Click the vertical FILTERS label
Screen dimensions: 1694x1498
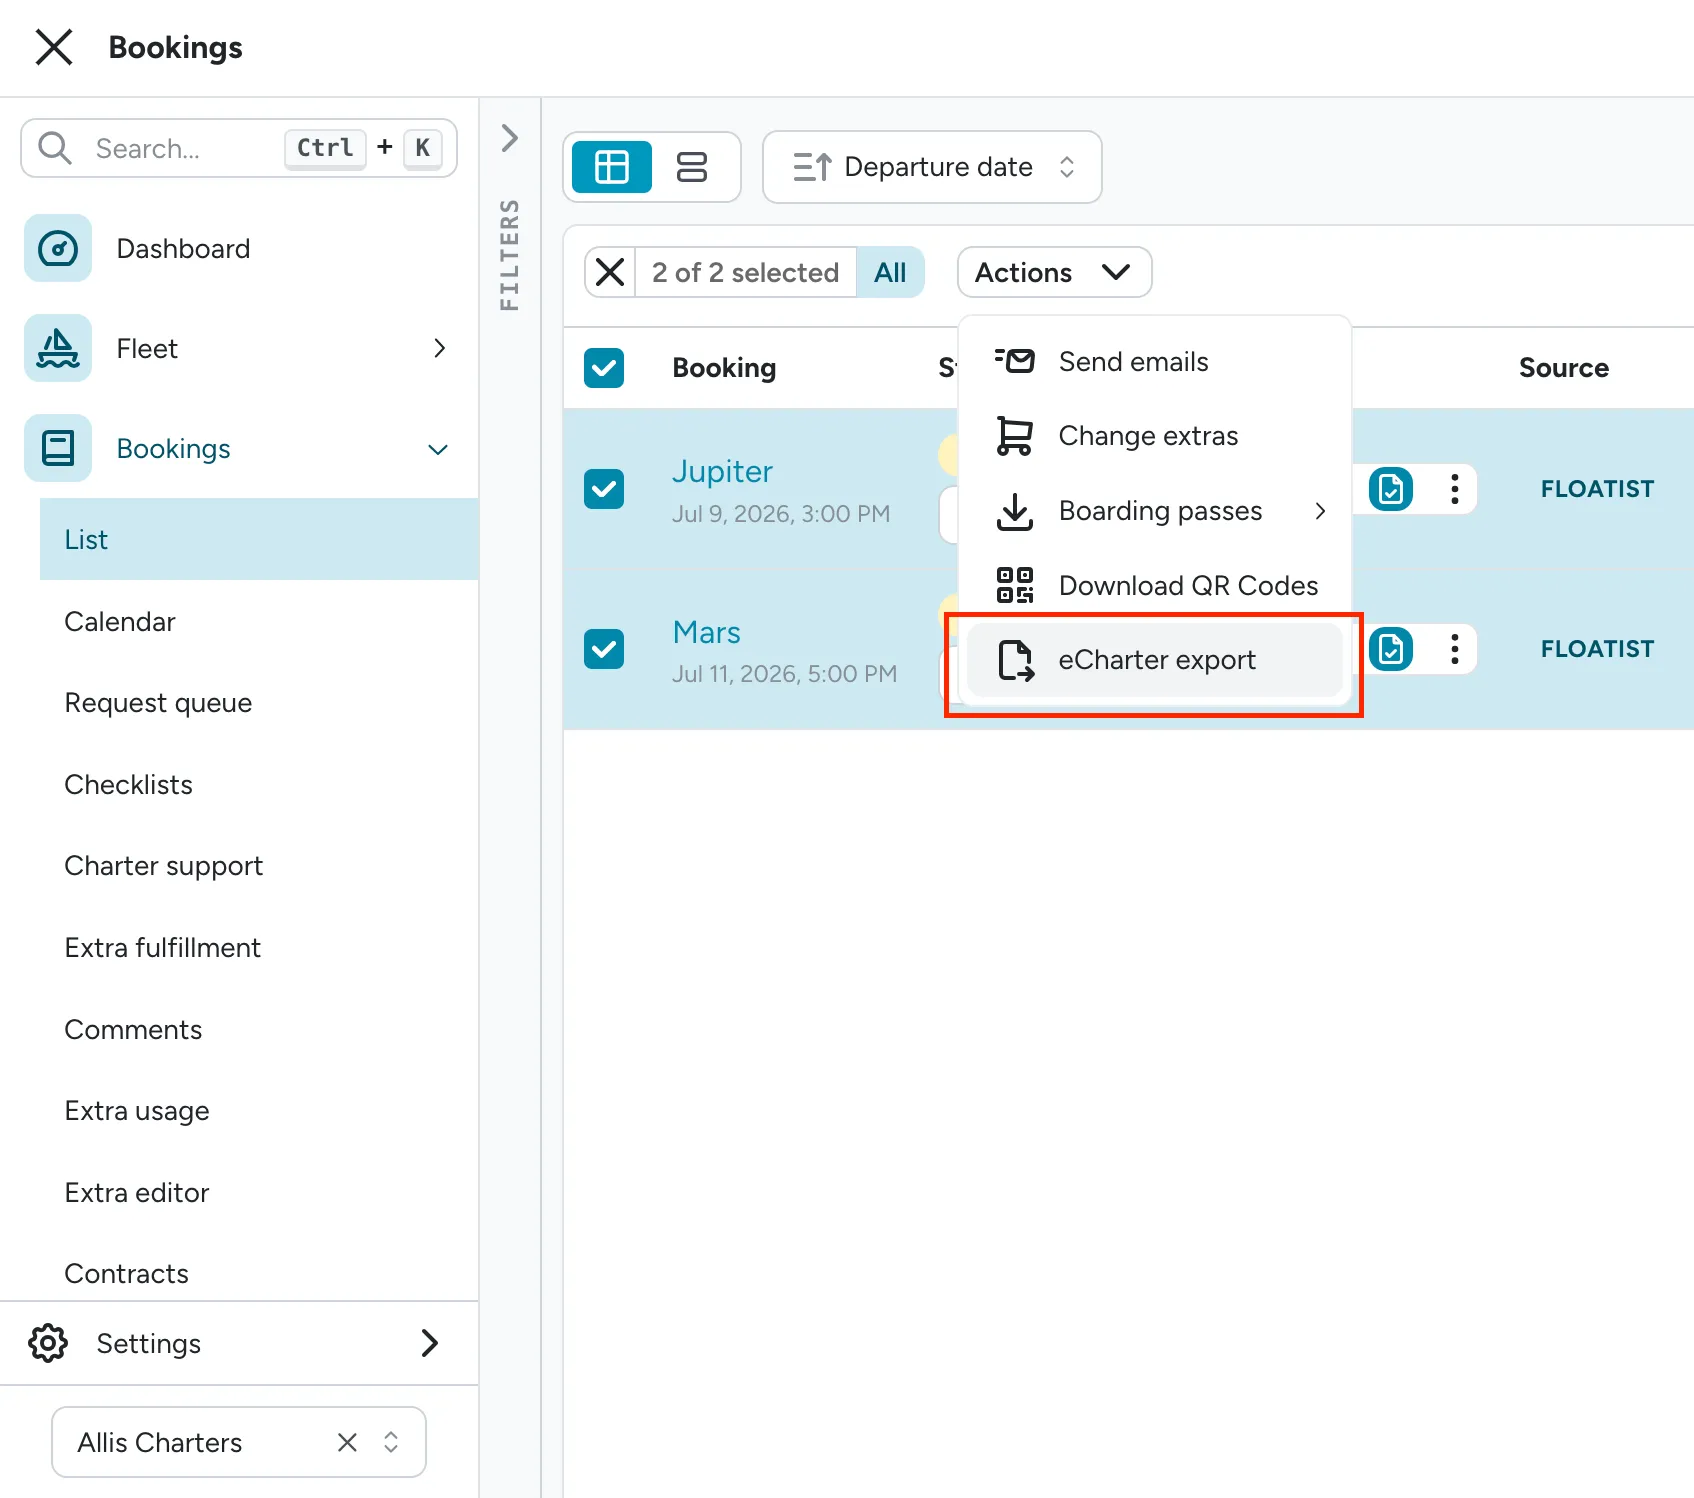[510, 255]
